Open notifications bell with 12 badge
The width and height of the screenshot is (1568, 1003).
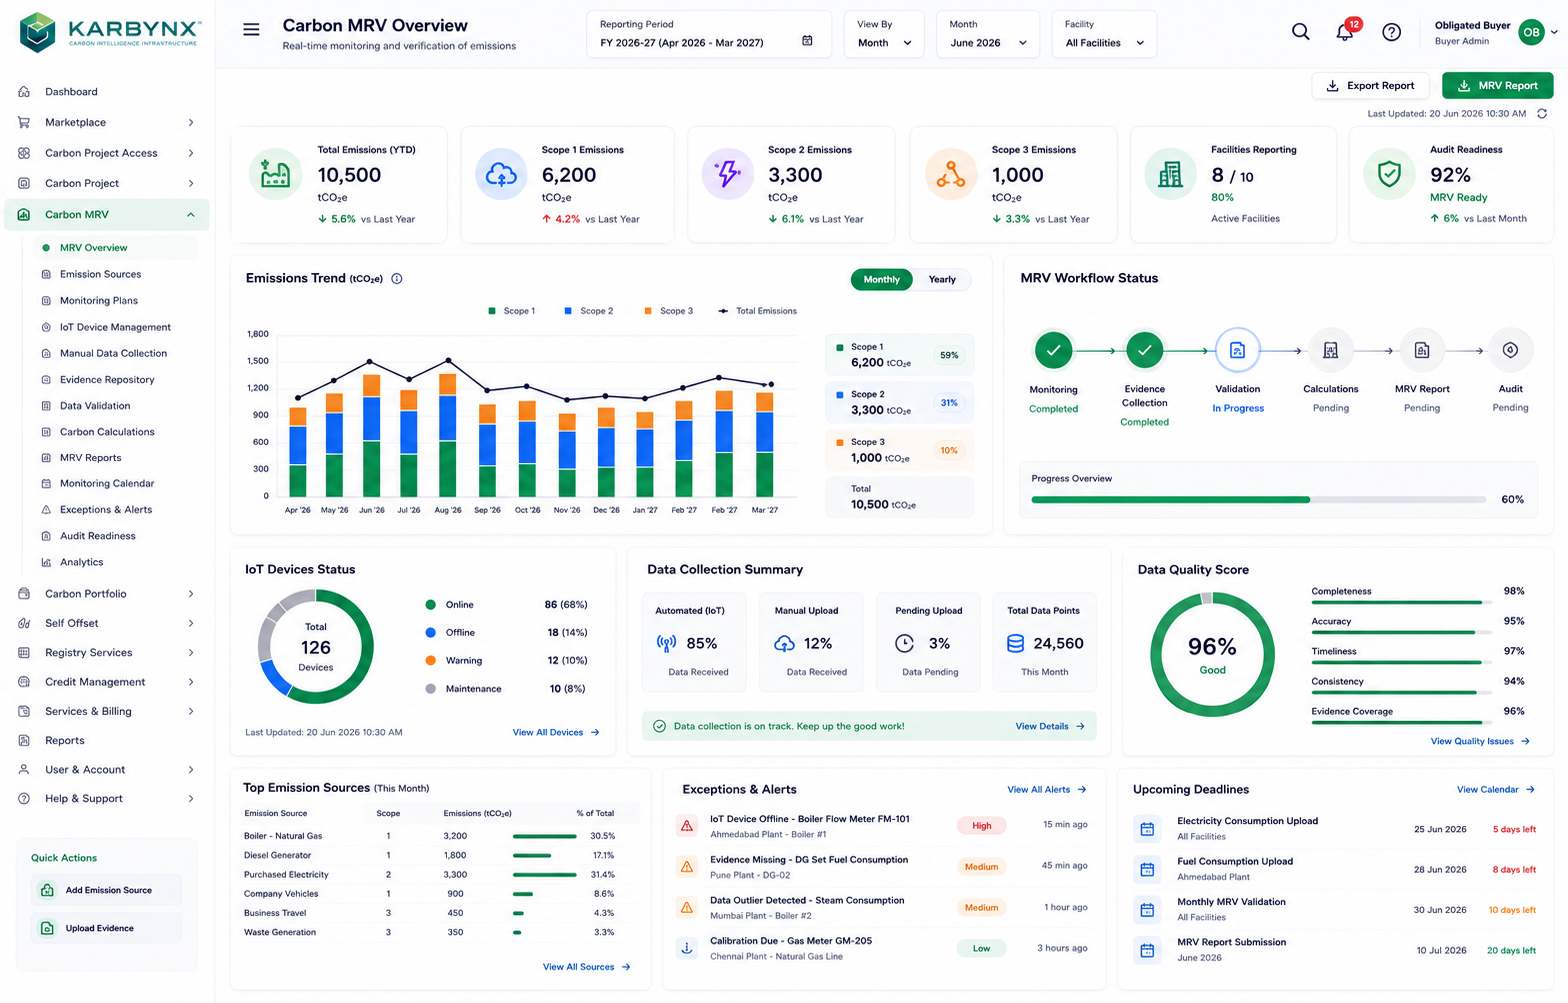(x=1346, y=32)
